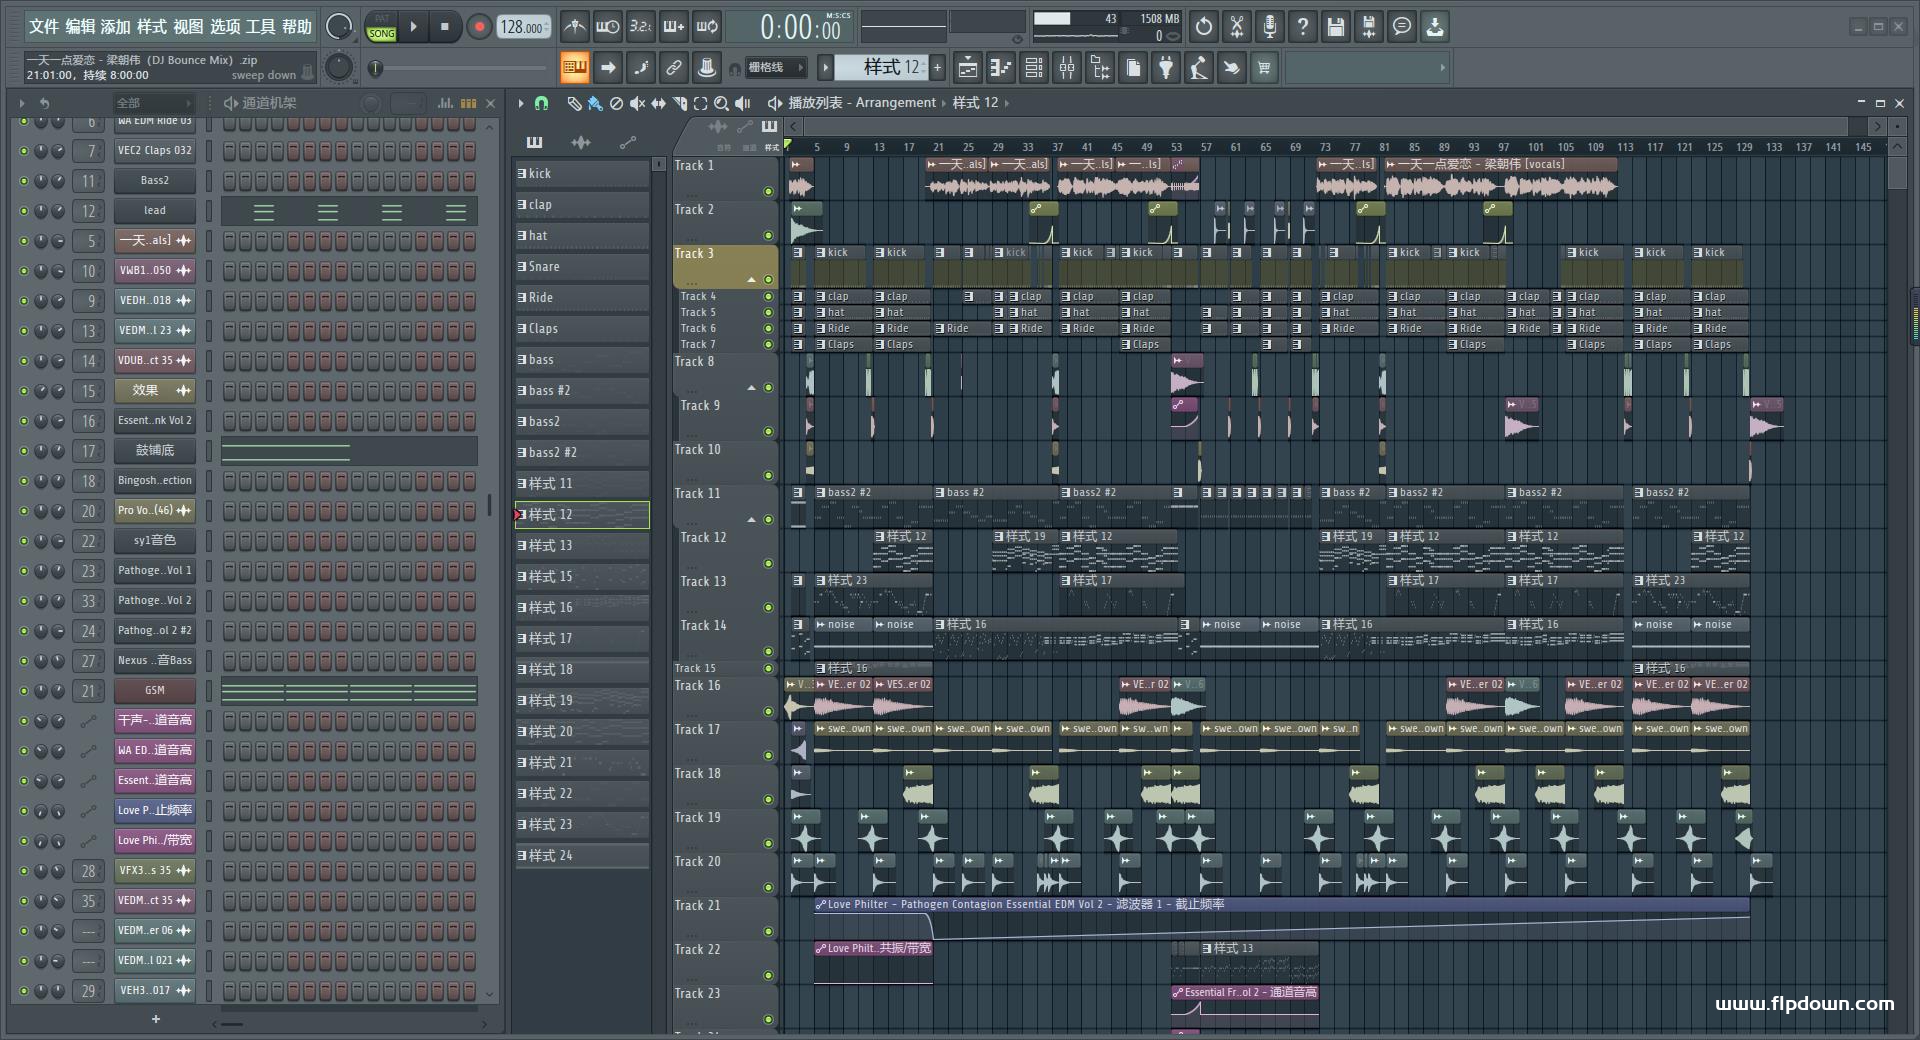Toggle PAT/SONG mode switch
1920x1040 pixels.
click(x=382, y=27)
